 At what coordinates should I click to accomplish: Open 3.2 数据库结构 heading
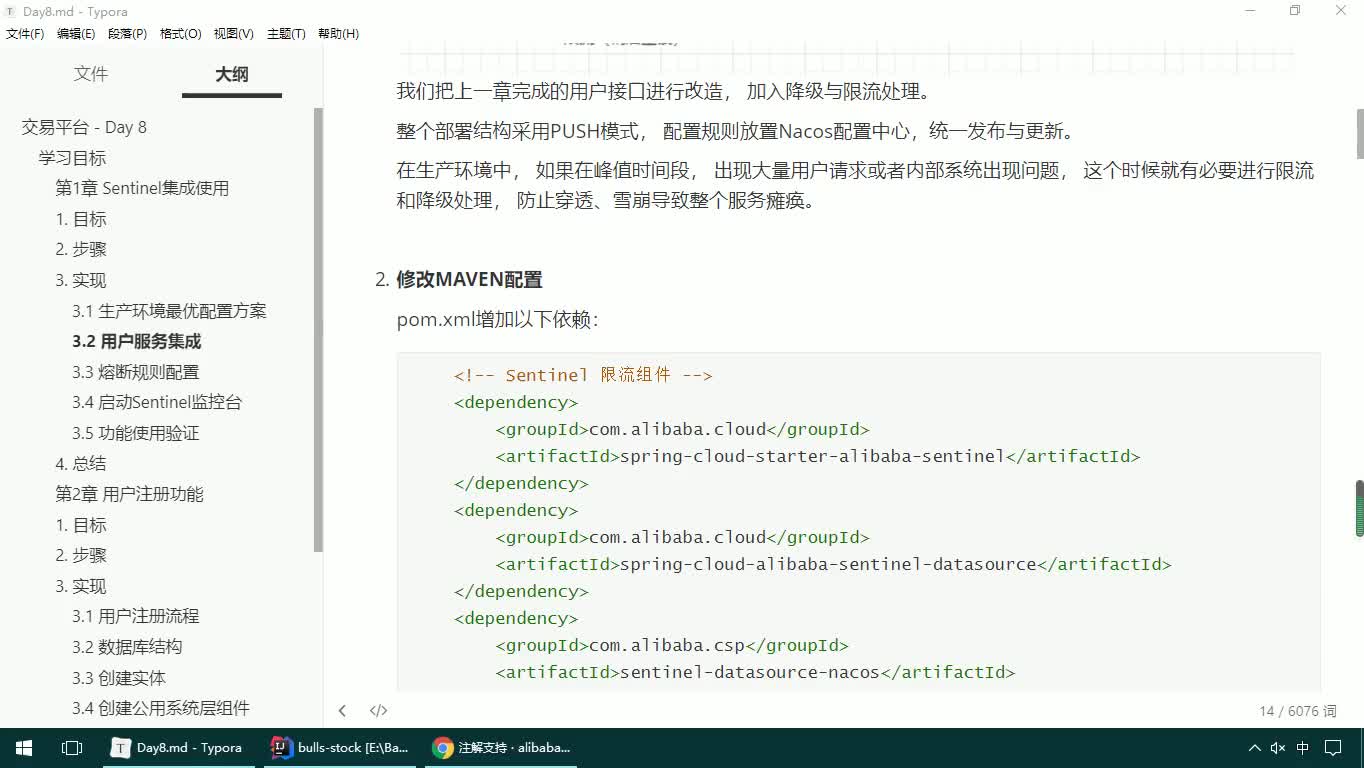coord(127,647)
